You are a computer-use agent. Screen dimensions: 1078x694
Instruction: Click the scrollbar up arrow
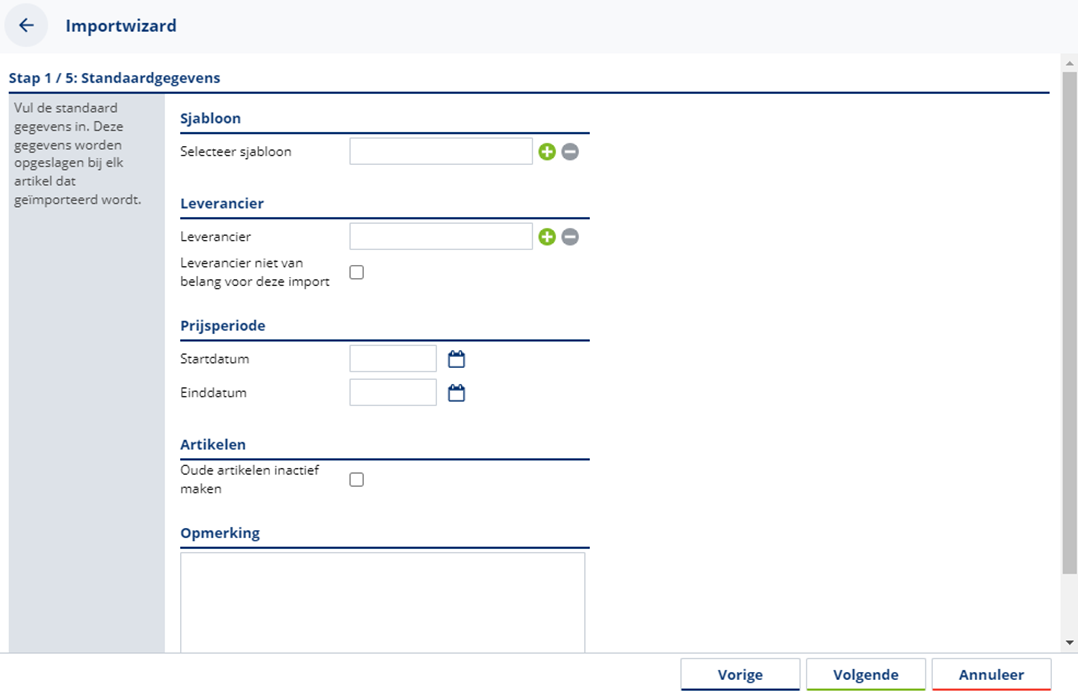(1069, 62)
